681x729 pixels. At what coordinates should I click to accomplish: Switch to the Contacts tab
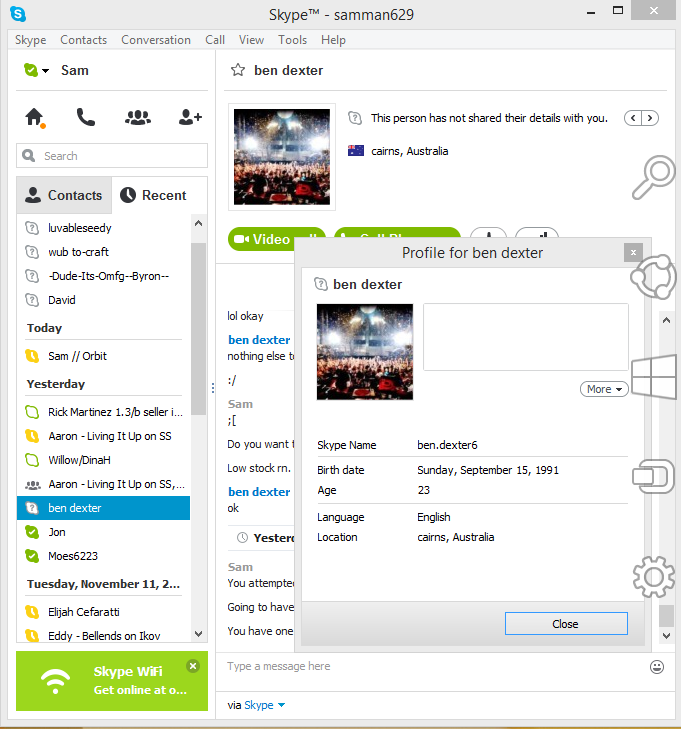[64, 195]
